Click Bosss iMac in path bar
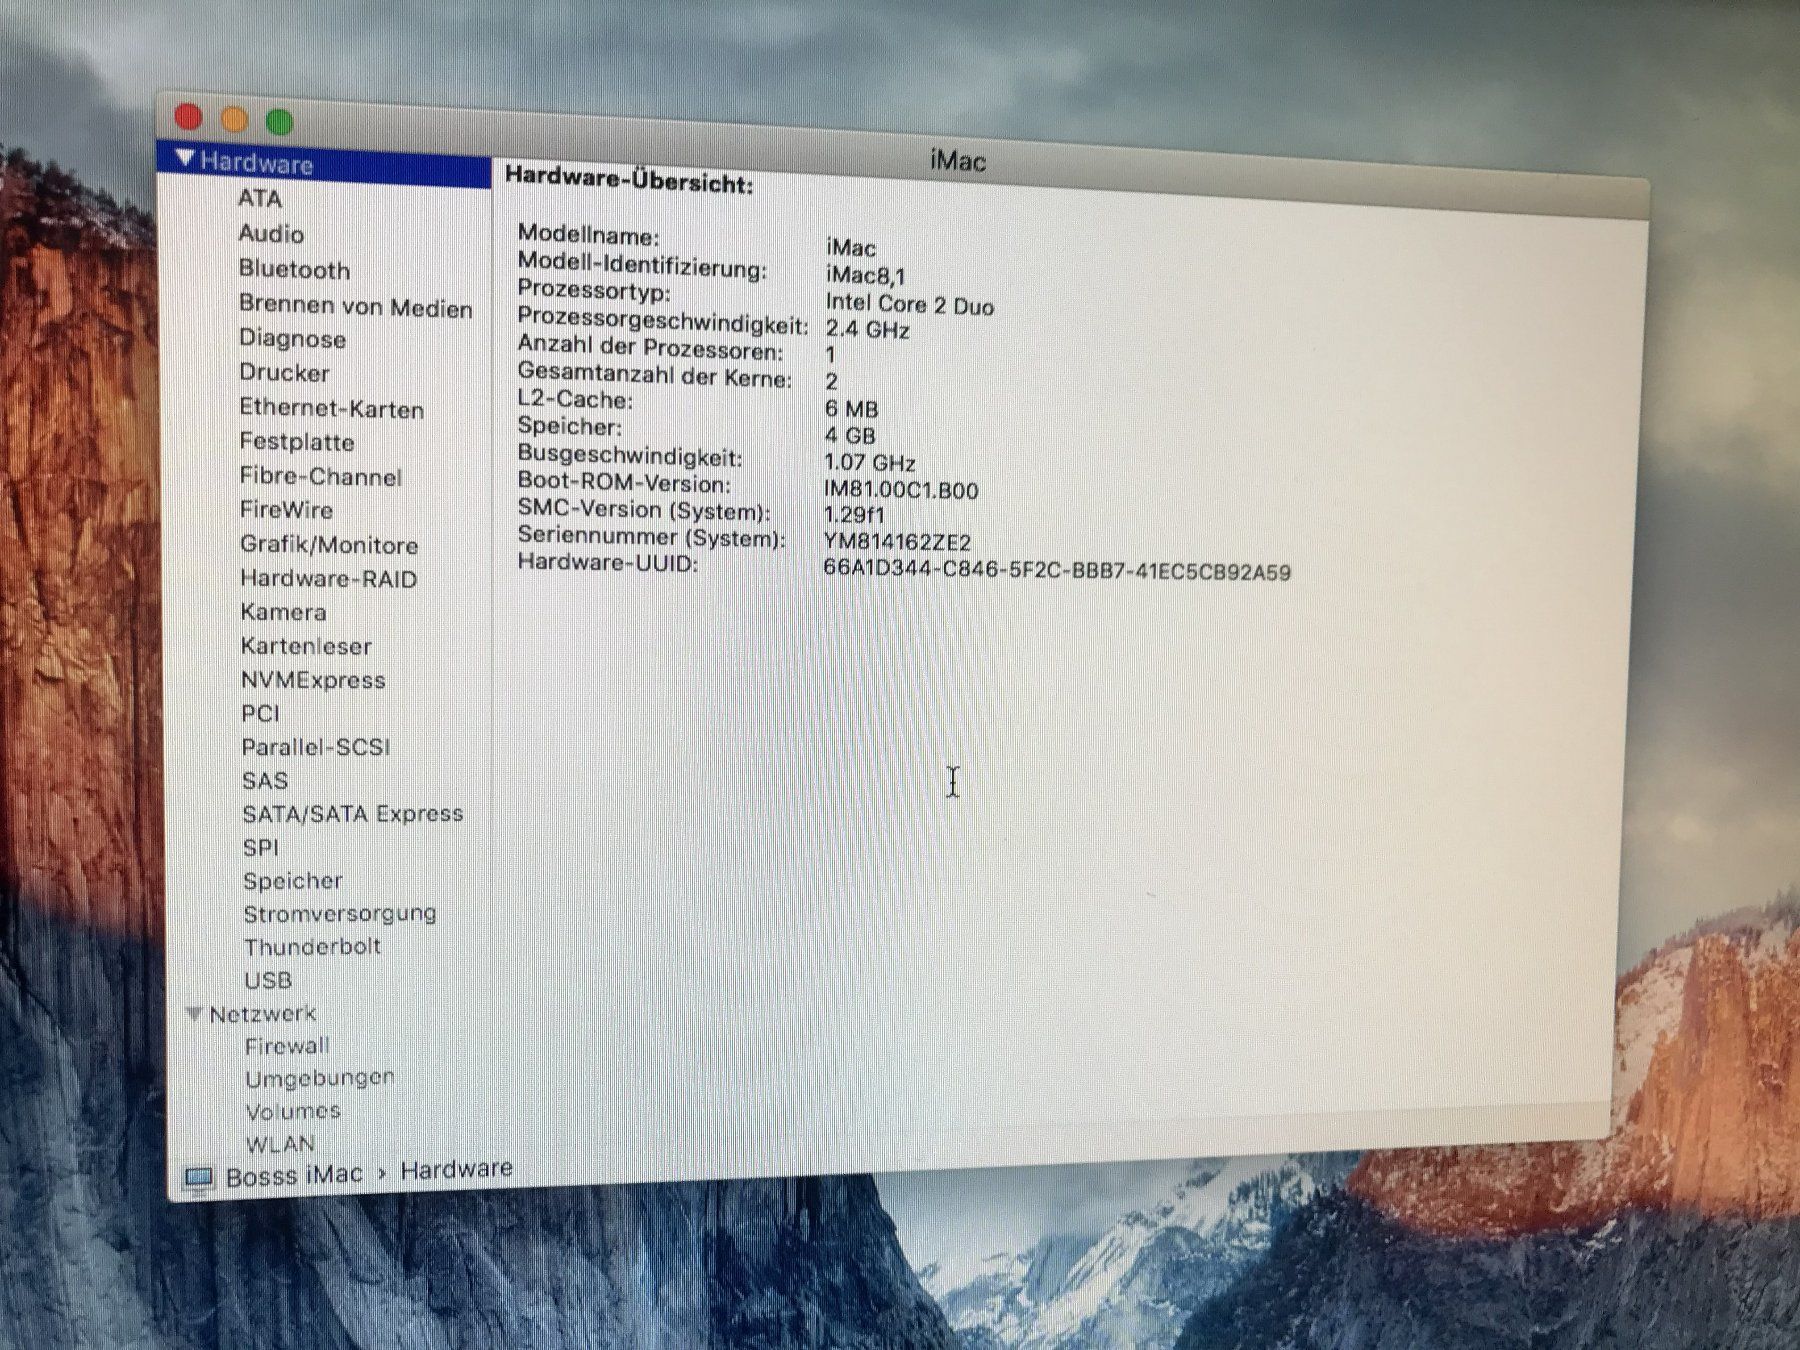The image size is (1800, 1350). [x=294, y=1175]
